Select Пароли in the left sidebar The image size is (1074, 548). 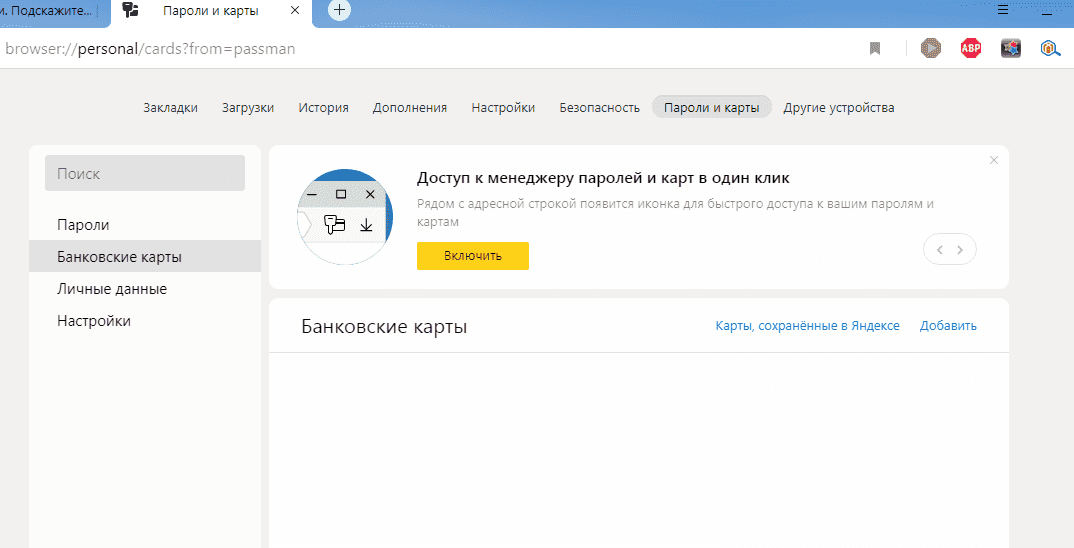point(84,225)
